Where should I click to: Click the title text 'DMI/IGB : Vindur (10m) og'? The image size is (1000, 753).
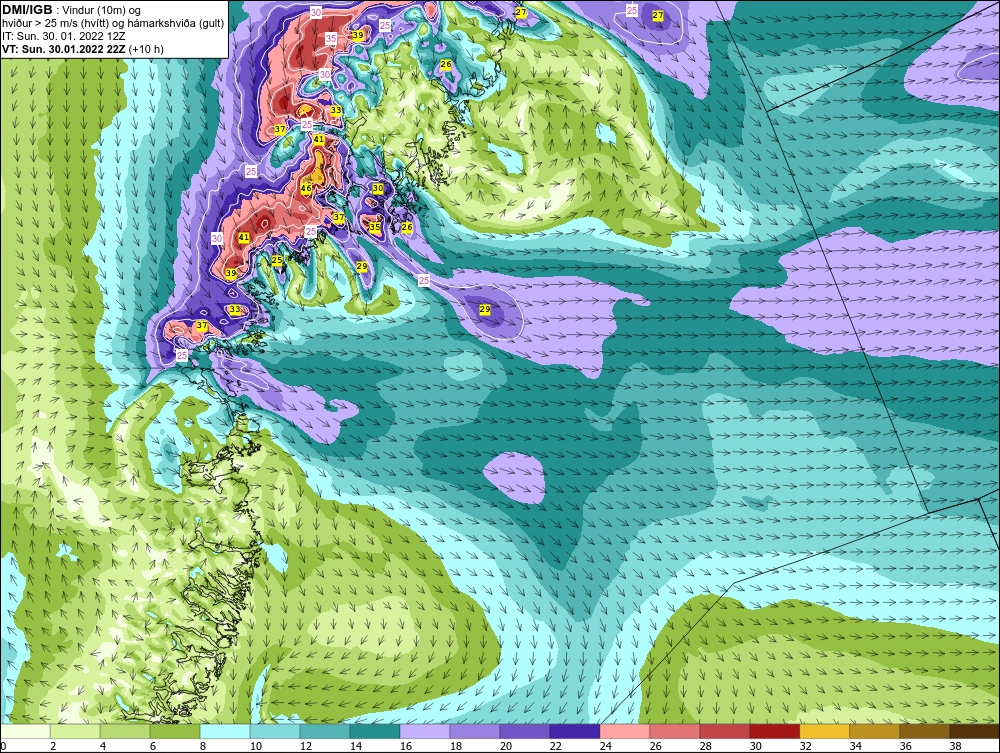point(72,10)
